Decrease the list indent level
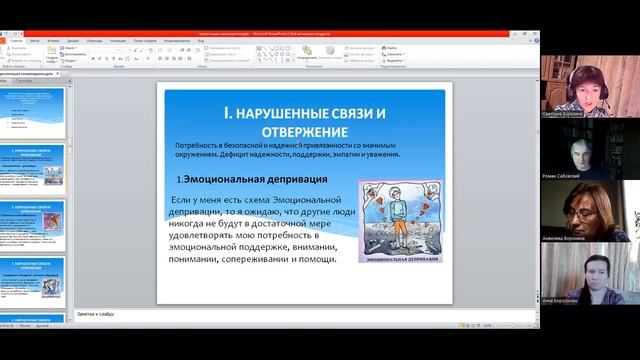The height and width of the screenshot is (360, 640). (182, 50)
